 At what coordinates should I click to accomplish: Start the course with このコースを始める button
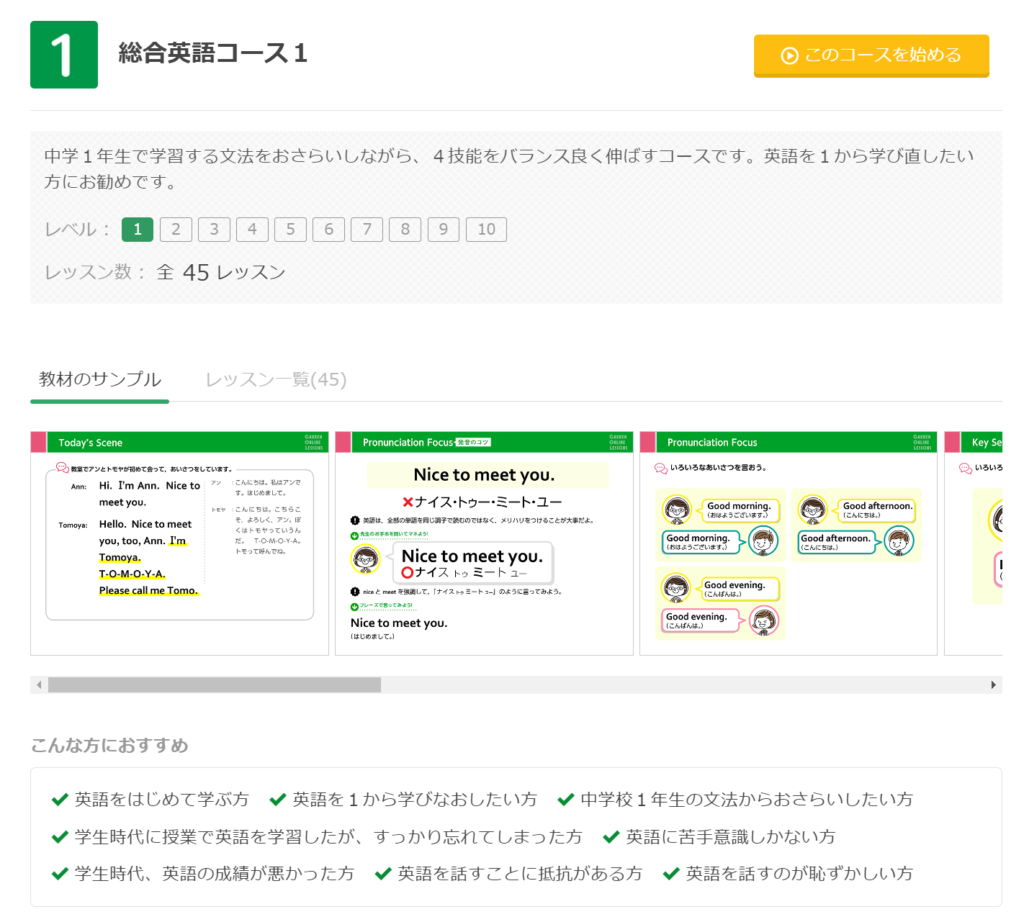871,56
